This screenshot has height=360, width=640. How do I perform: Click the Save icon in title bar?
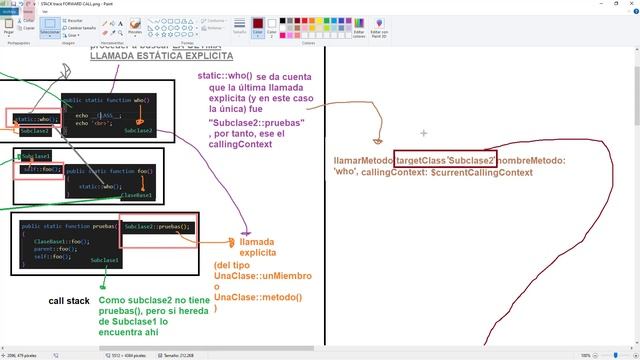(x=13, y=4)
